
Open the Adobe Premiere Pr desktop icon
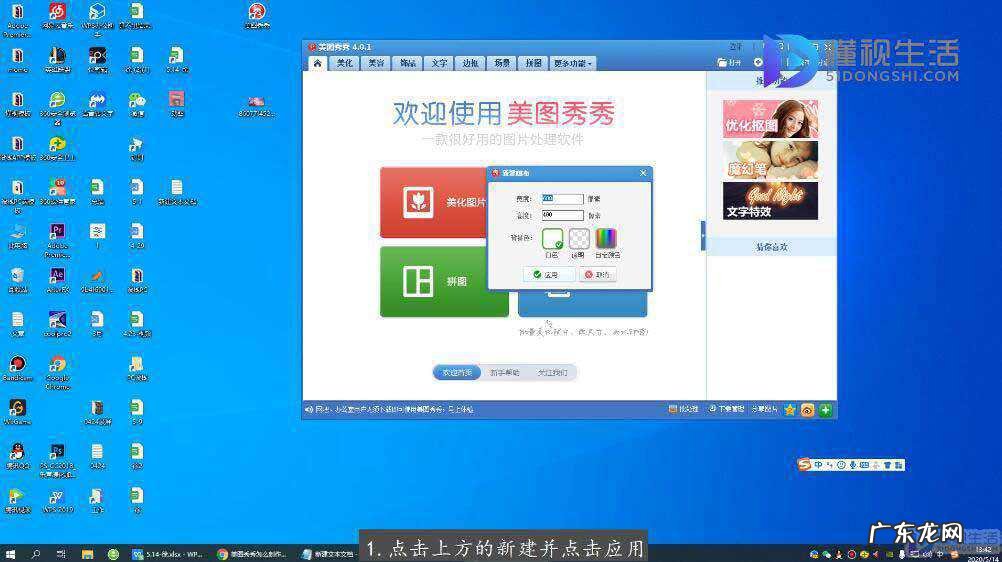(57, 240)
